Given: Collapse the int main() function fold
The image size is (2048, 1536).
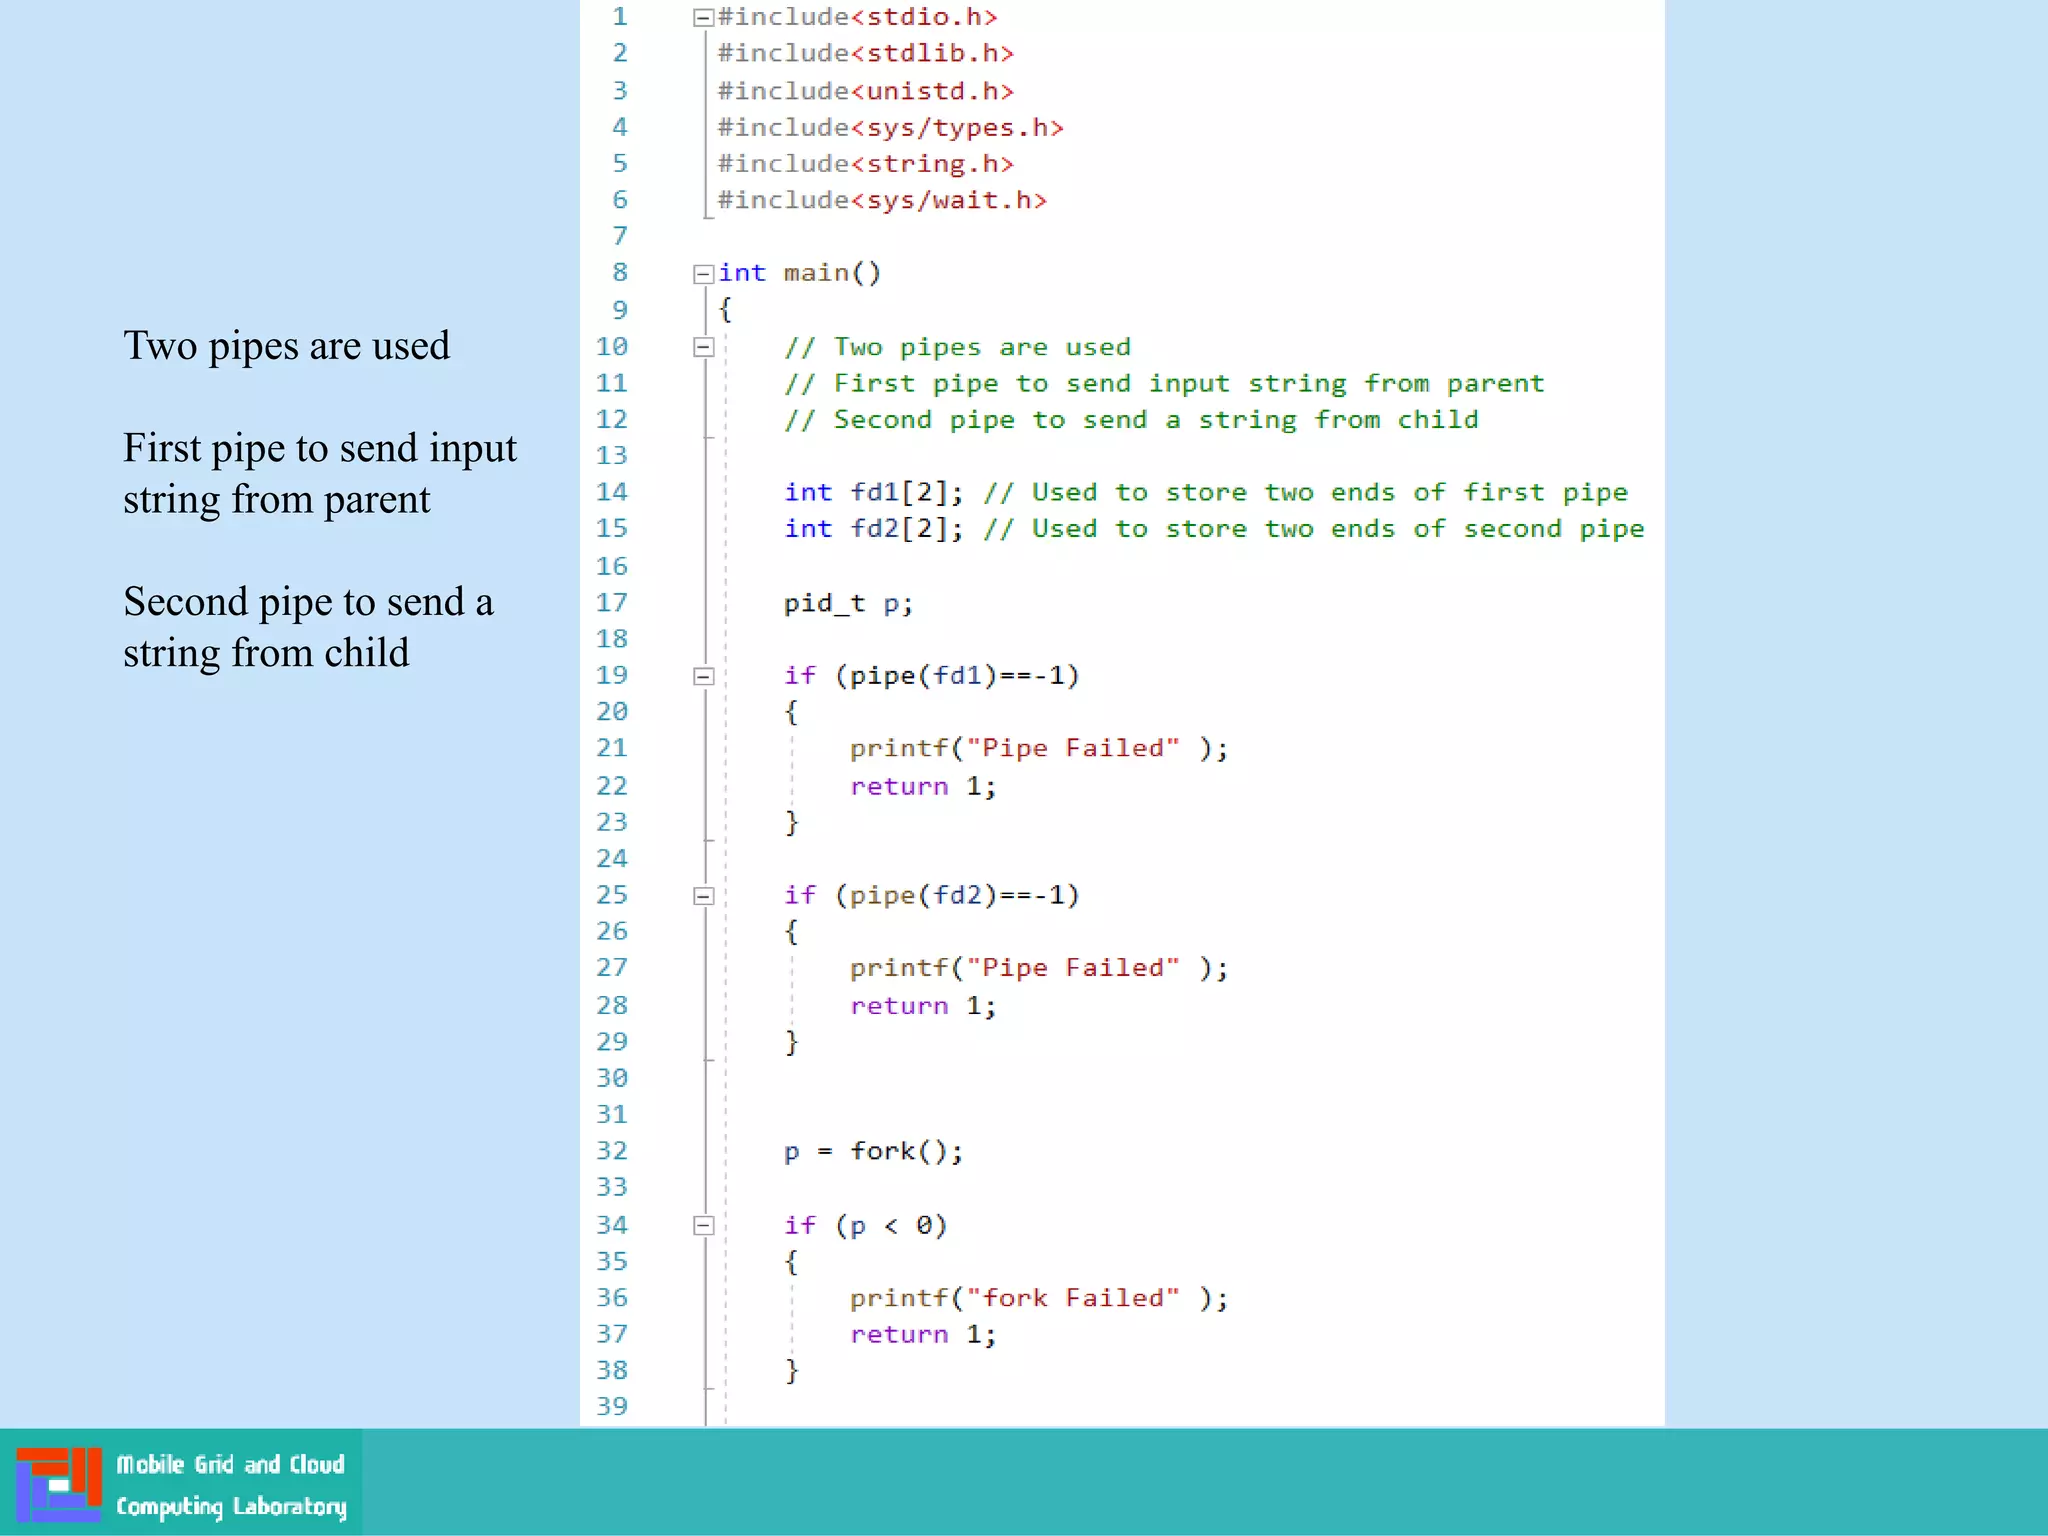Looking at the screenshot, I should 703,273.
